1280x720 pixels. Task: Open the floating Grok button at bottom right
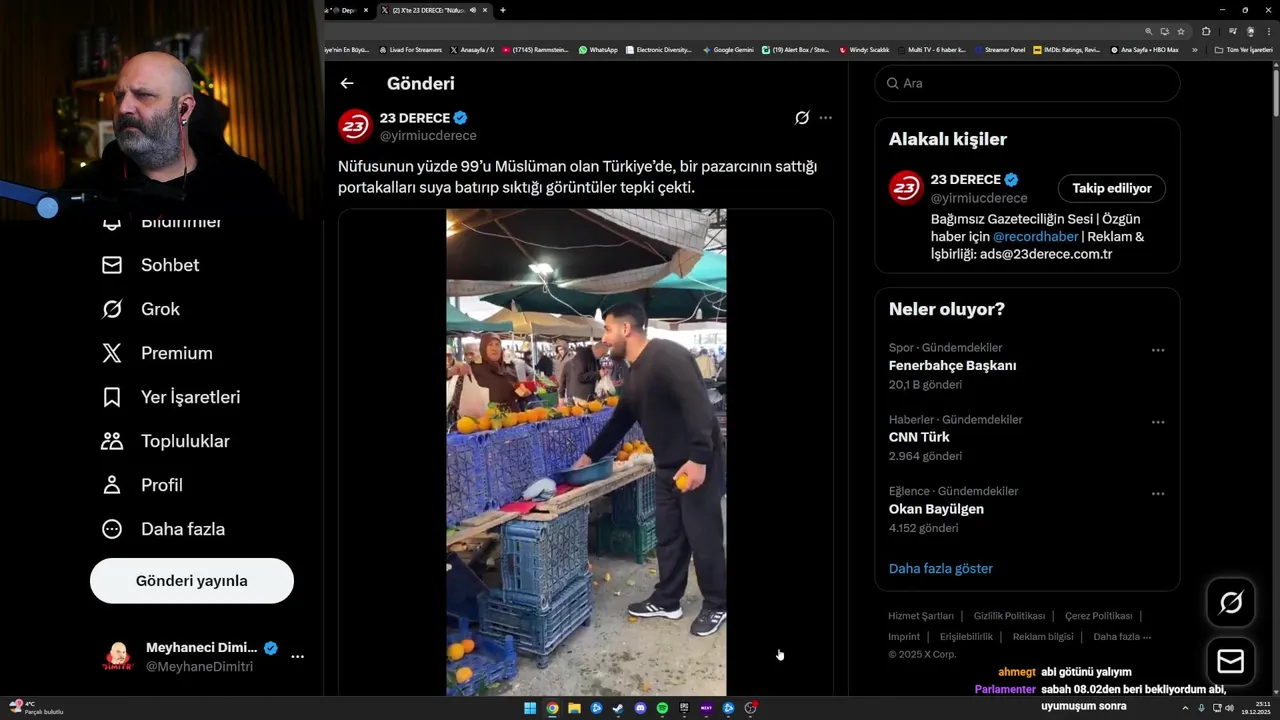coord(1231,602)
